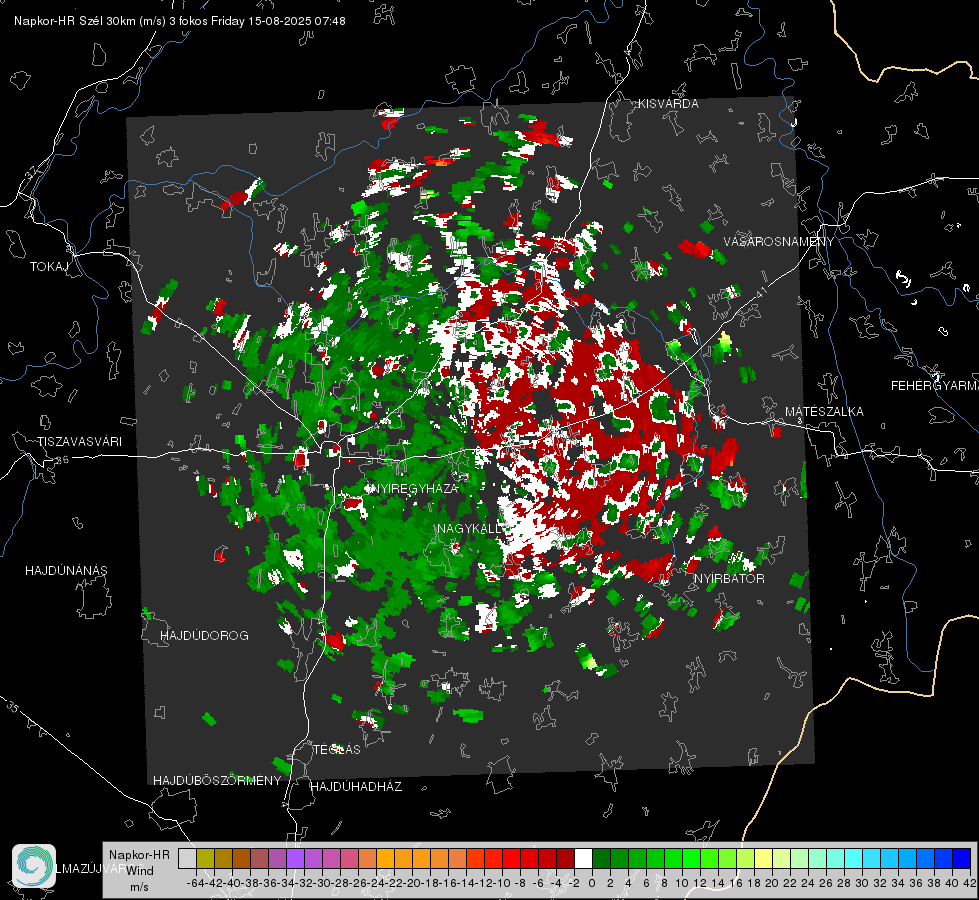Select the HAJDÚDOROG city label
The width and height of the screenshot is (979, 900).
tap(204, 635)
